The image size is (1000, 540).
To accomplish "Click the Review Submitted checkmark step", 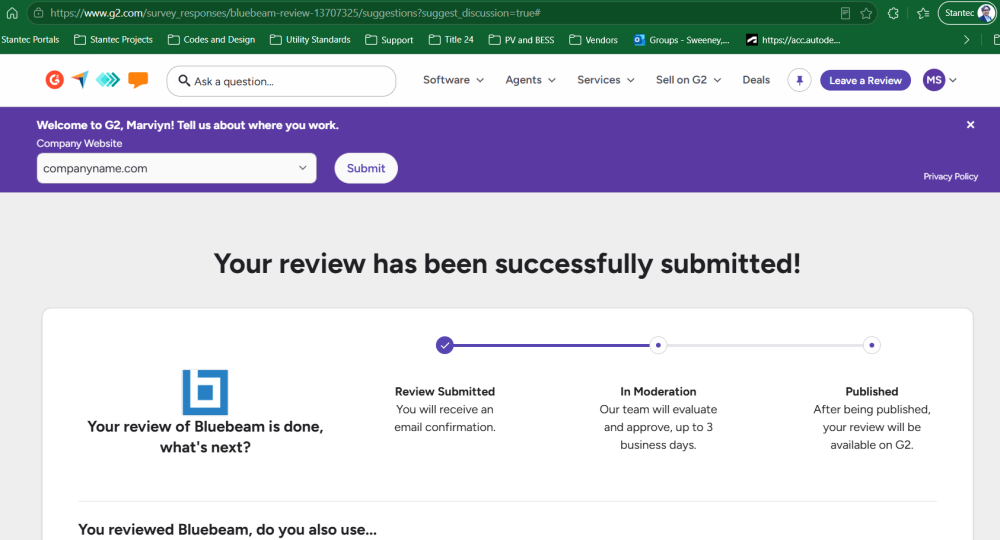I will point(445,346).
